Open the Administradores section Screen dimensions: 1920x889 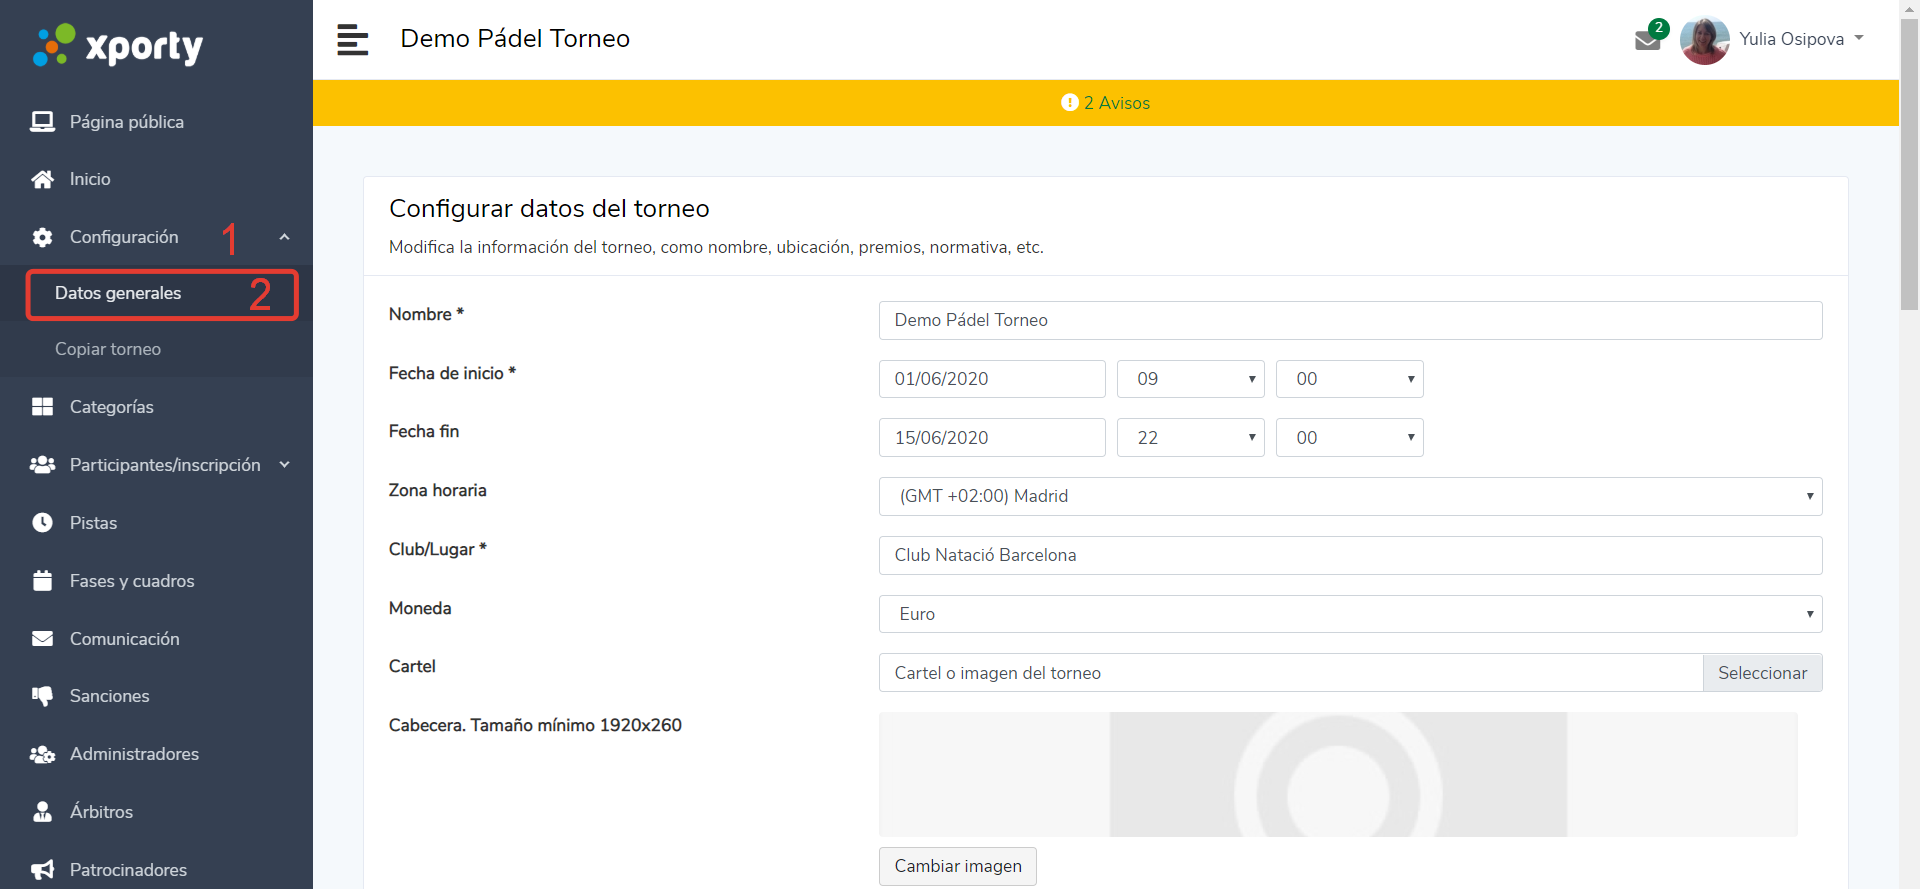[134, 754]
